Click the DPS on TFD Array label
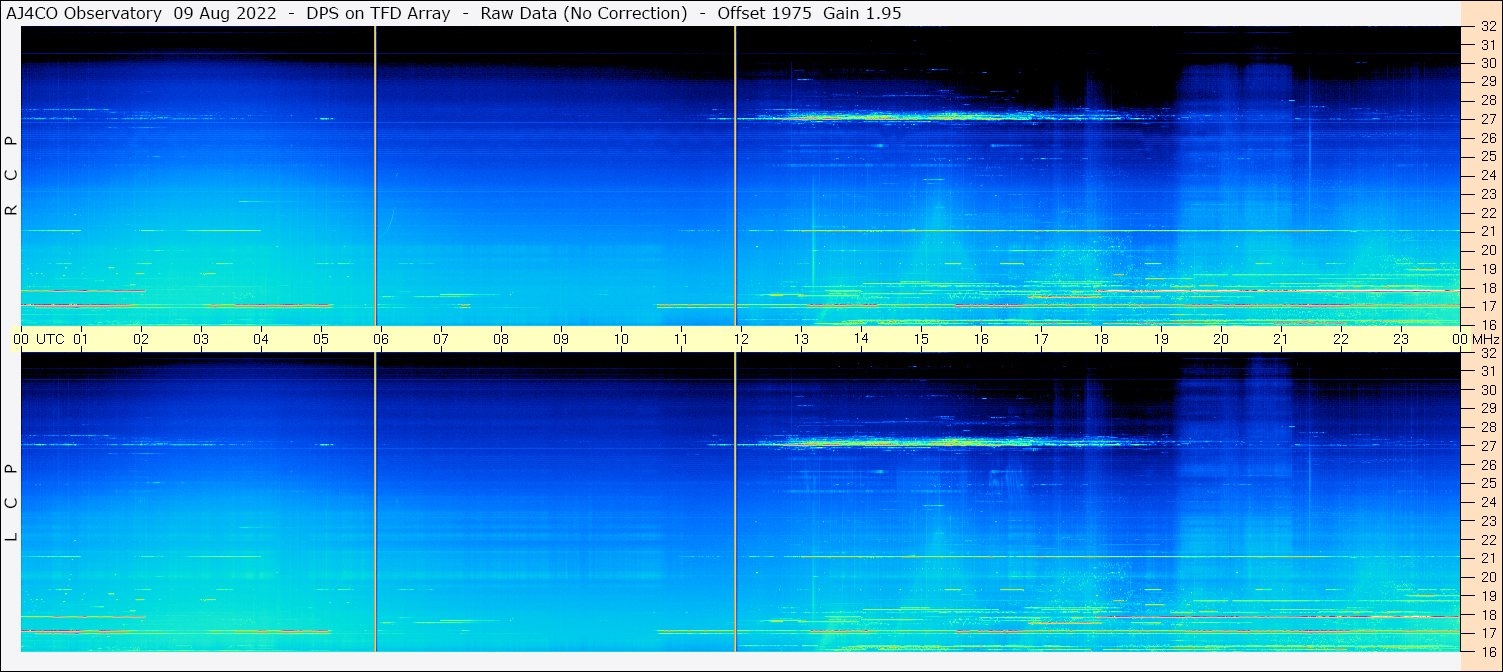This screenshot has width=1503, height=672. pyautogui.click(x=379, y=13)
